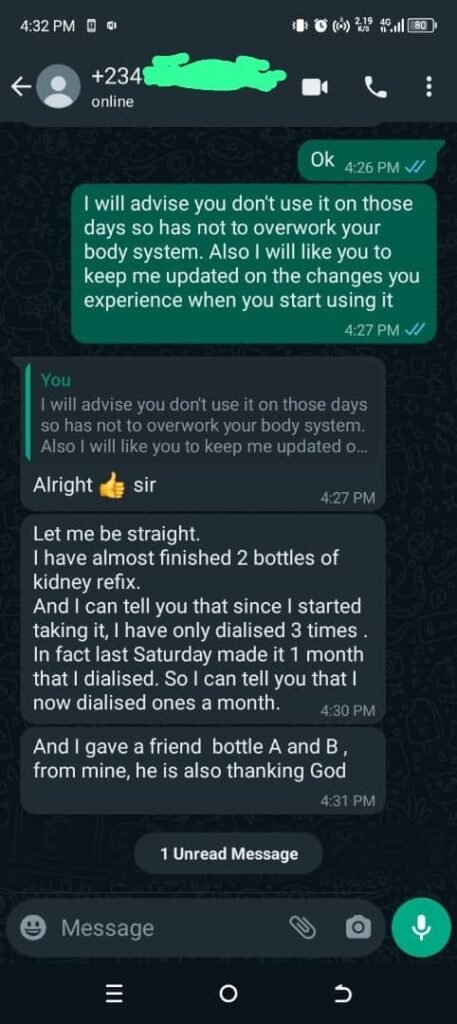Tap the paperclip attachment icon
Image resolution: width=457 pixels, height=1024 pixels.
click(302, 927)
